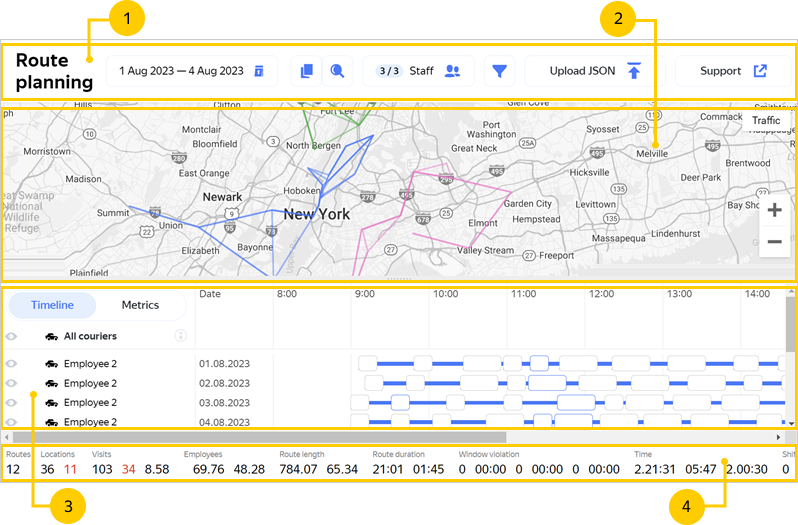Open Support external link icon
The height and width of the screenshot is (525, 798).
[759, 71]
